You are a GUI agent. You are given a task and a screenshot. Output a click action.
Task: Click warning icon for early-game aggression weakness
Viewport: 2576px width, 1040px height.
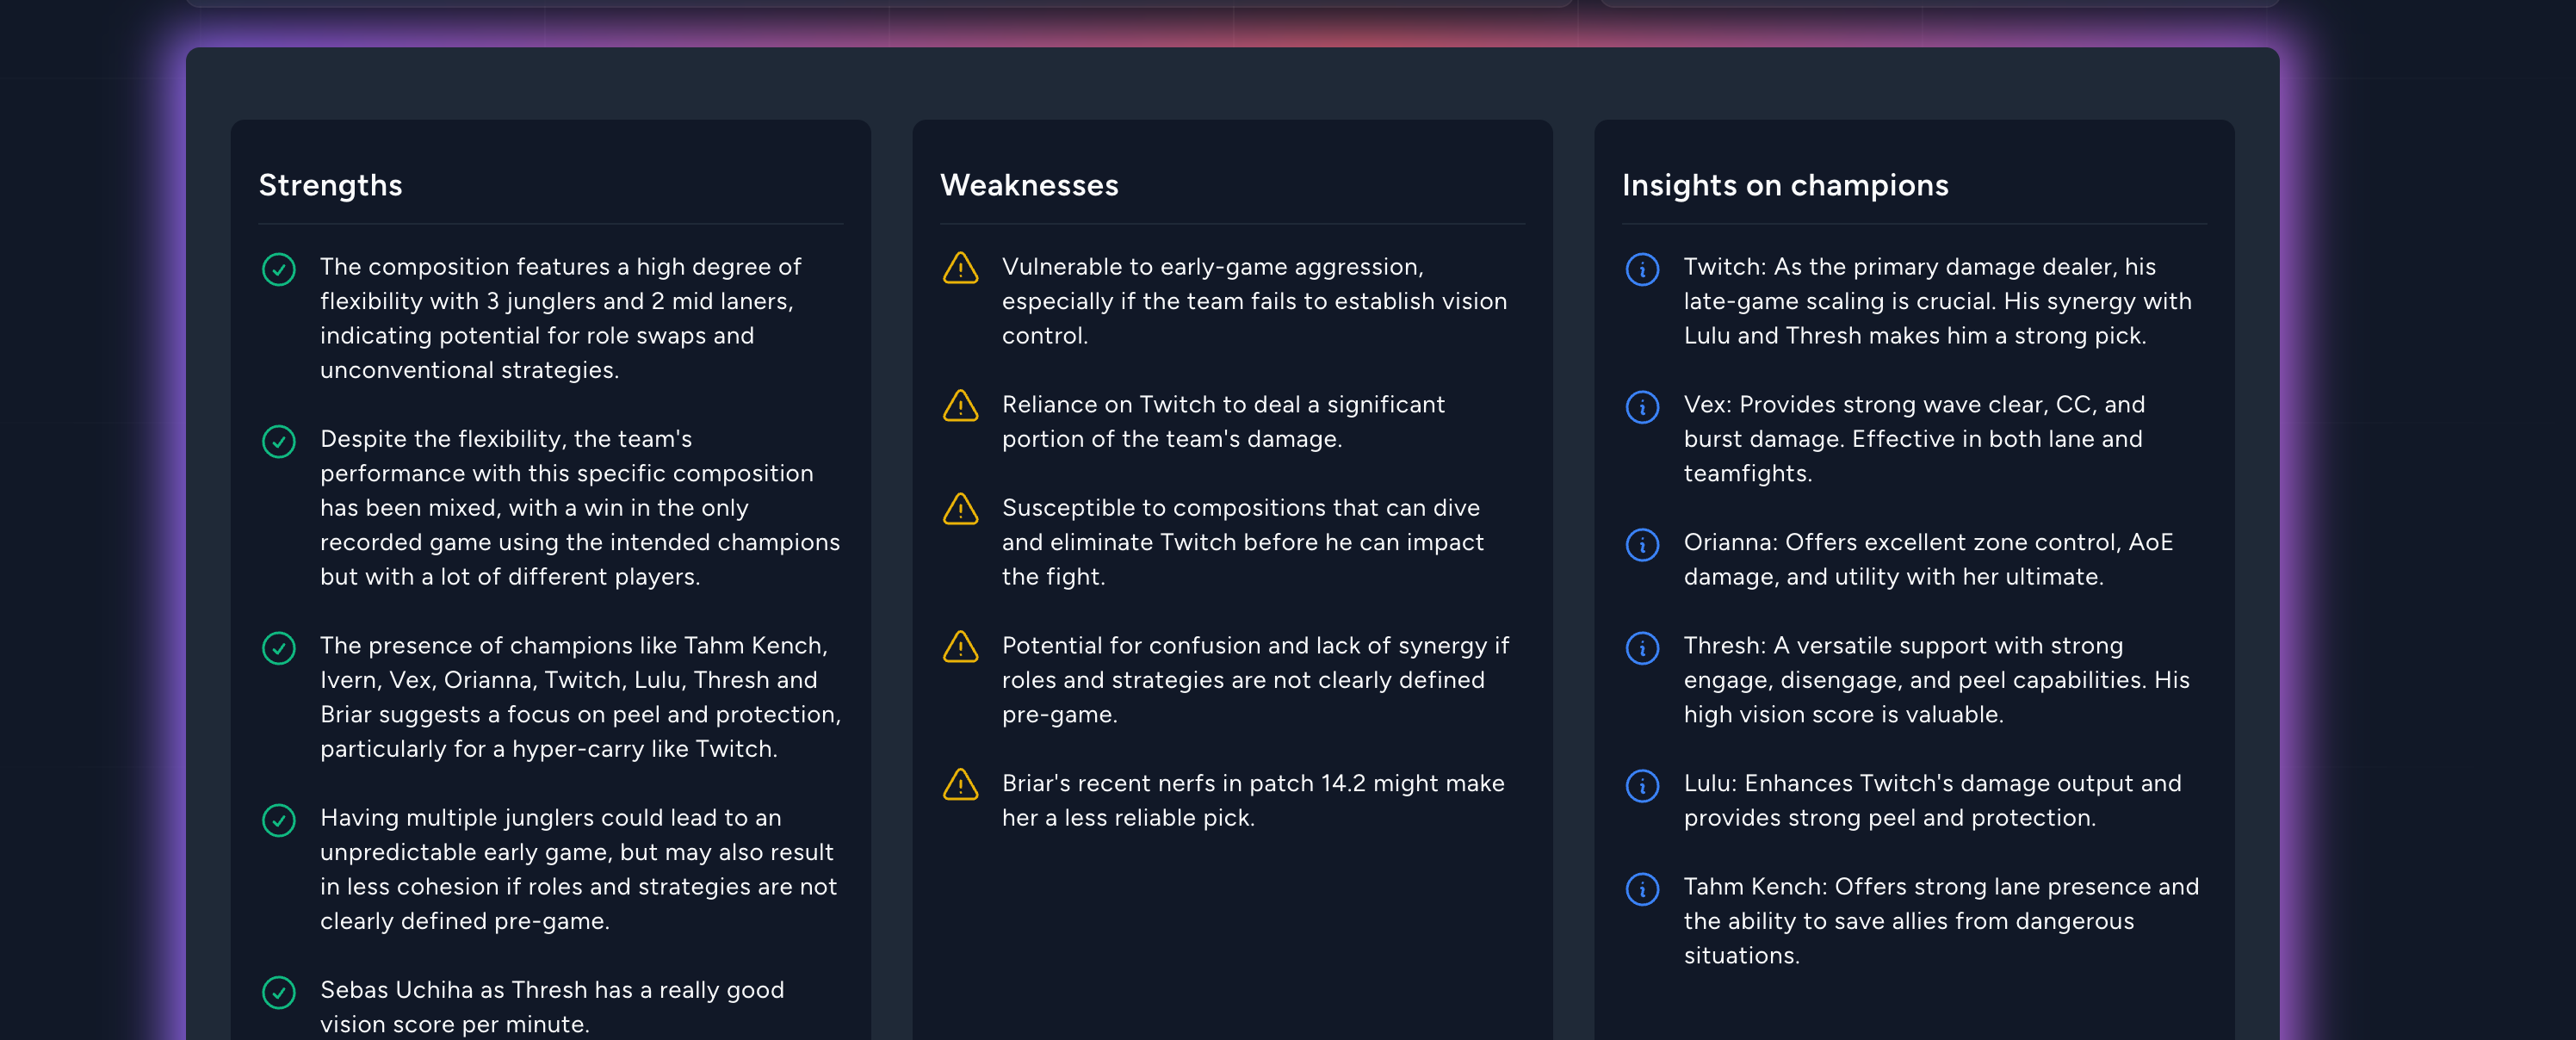click(x=960, y=268)
